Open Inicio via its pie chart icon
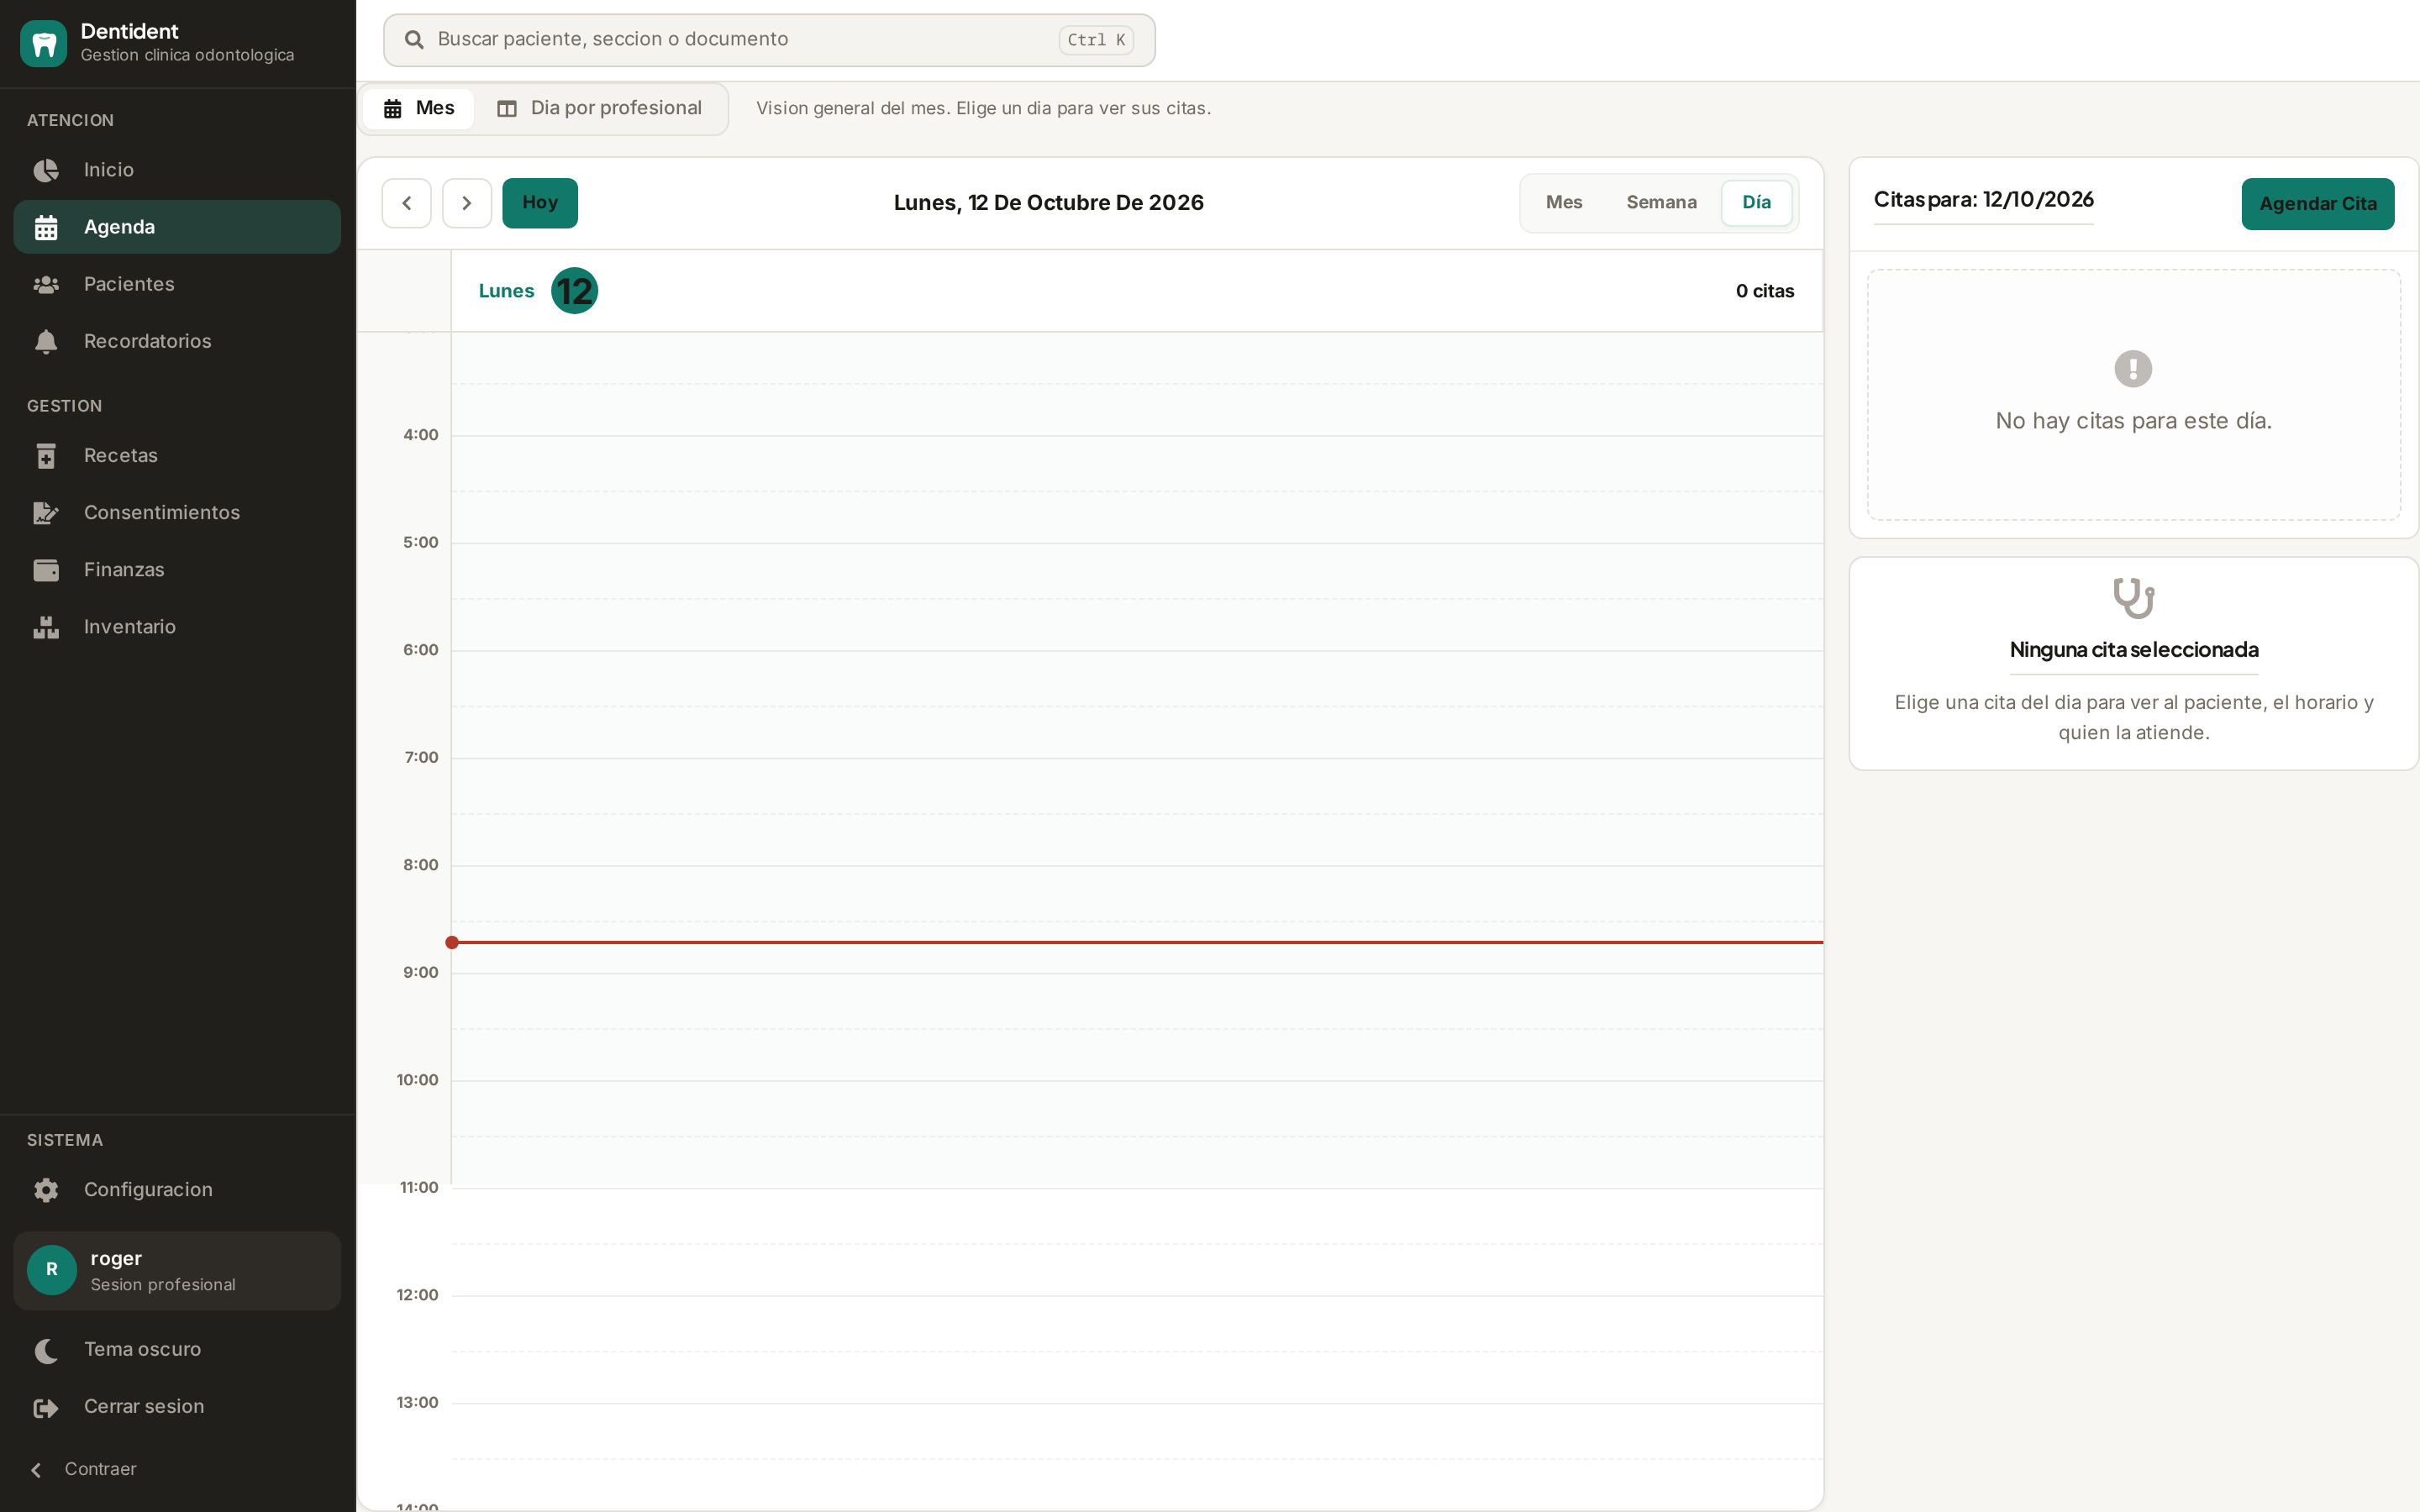 coord(46,170)
